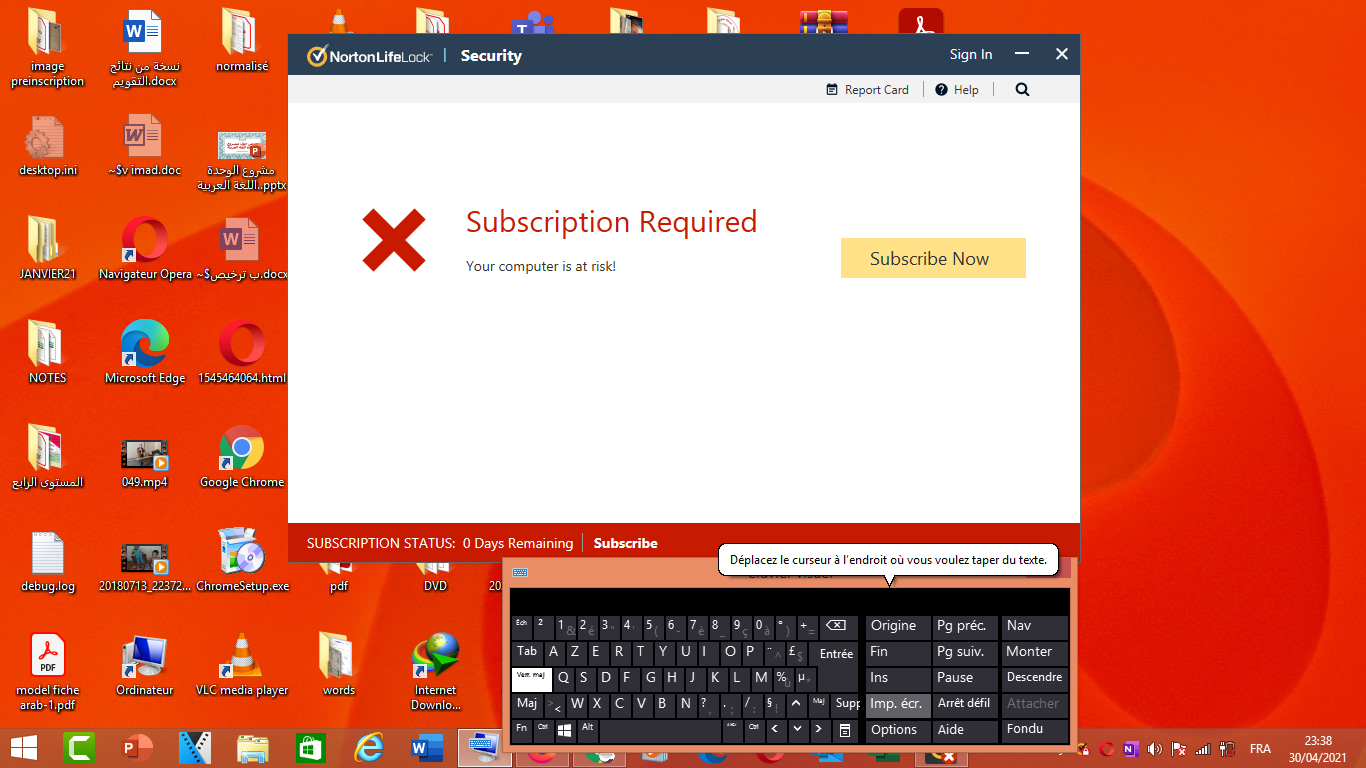Click the context-menu key on on-screen keyboard

[x=845, y=731]
